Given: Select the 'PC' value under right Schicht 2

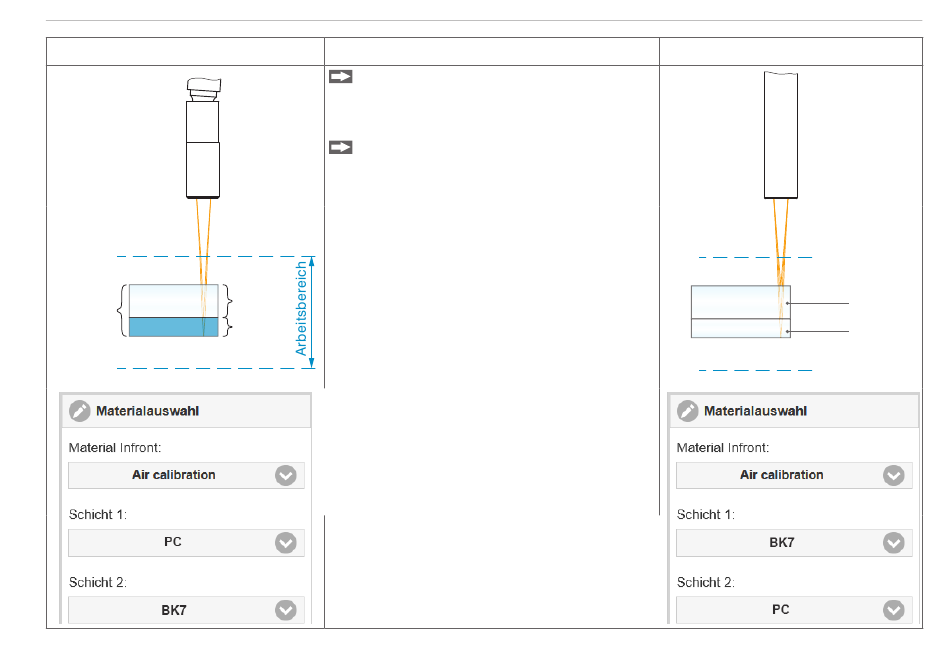Looking at the screenshot, I should 780,610.
